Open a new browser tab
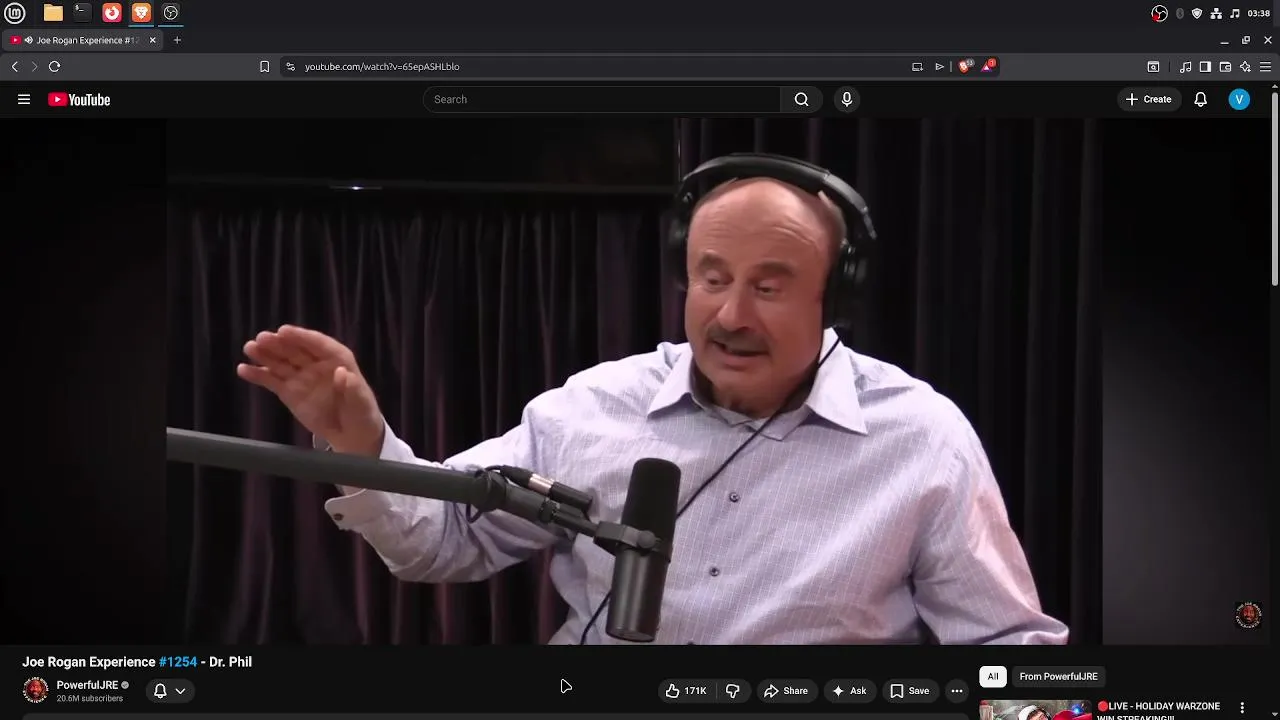The width and height of the screenshot is (1280, 720). (x=177, y=40)
